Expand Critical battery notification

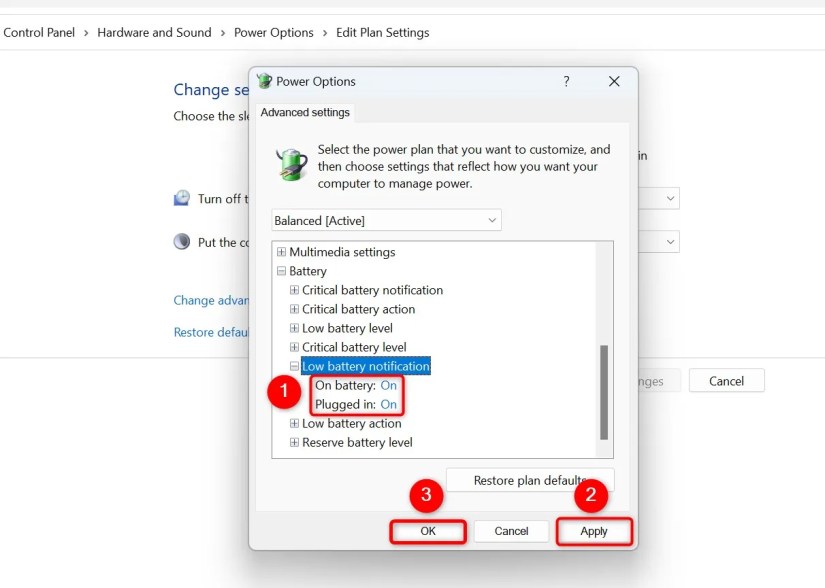pos(294,290)
